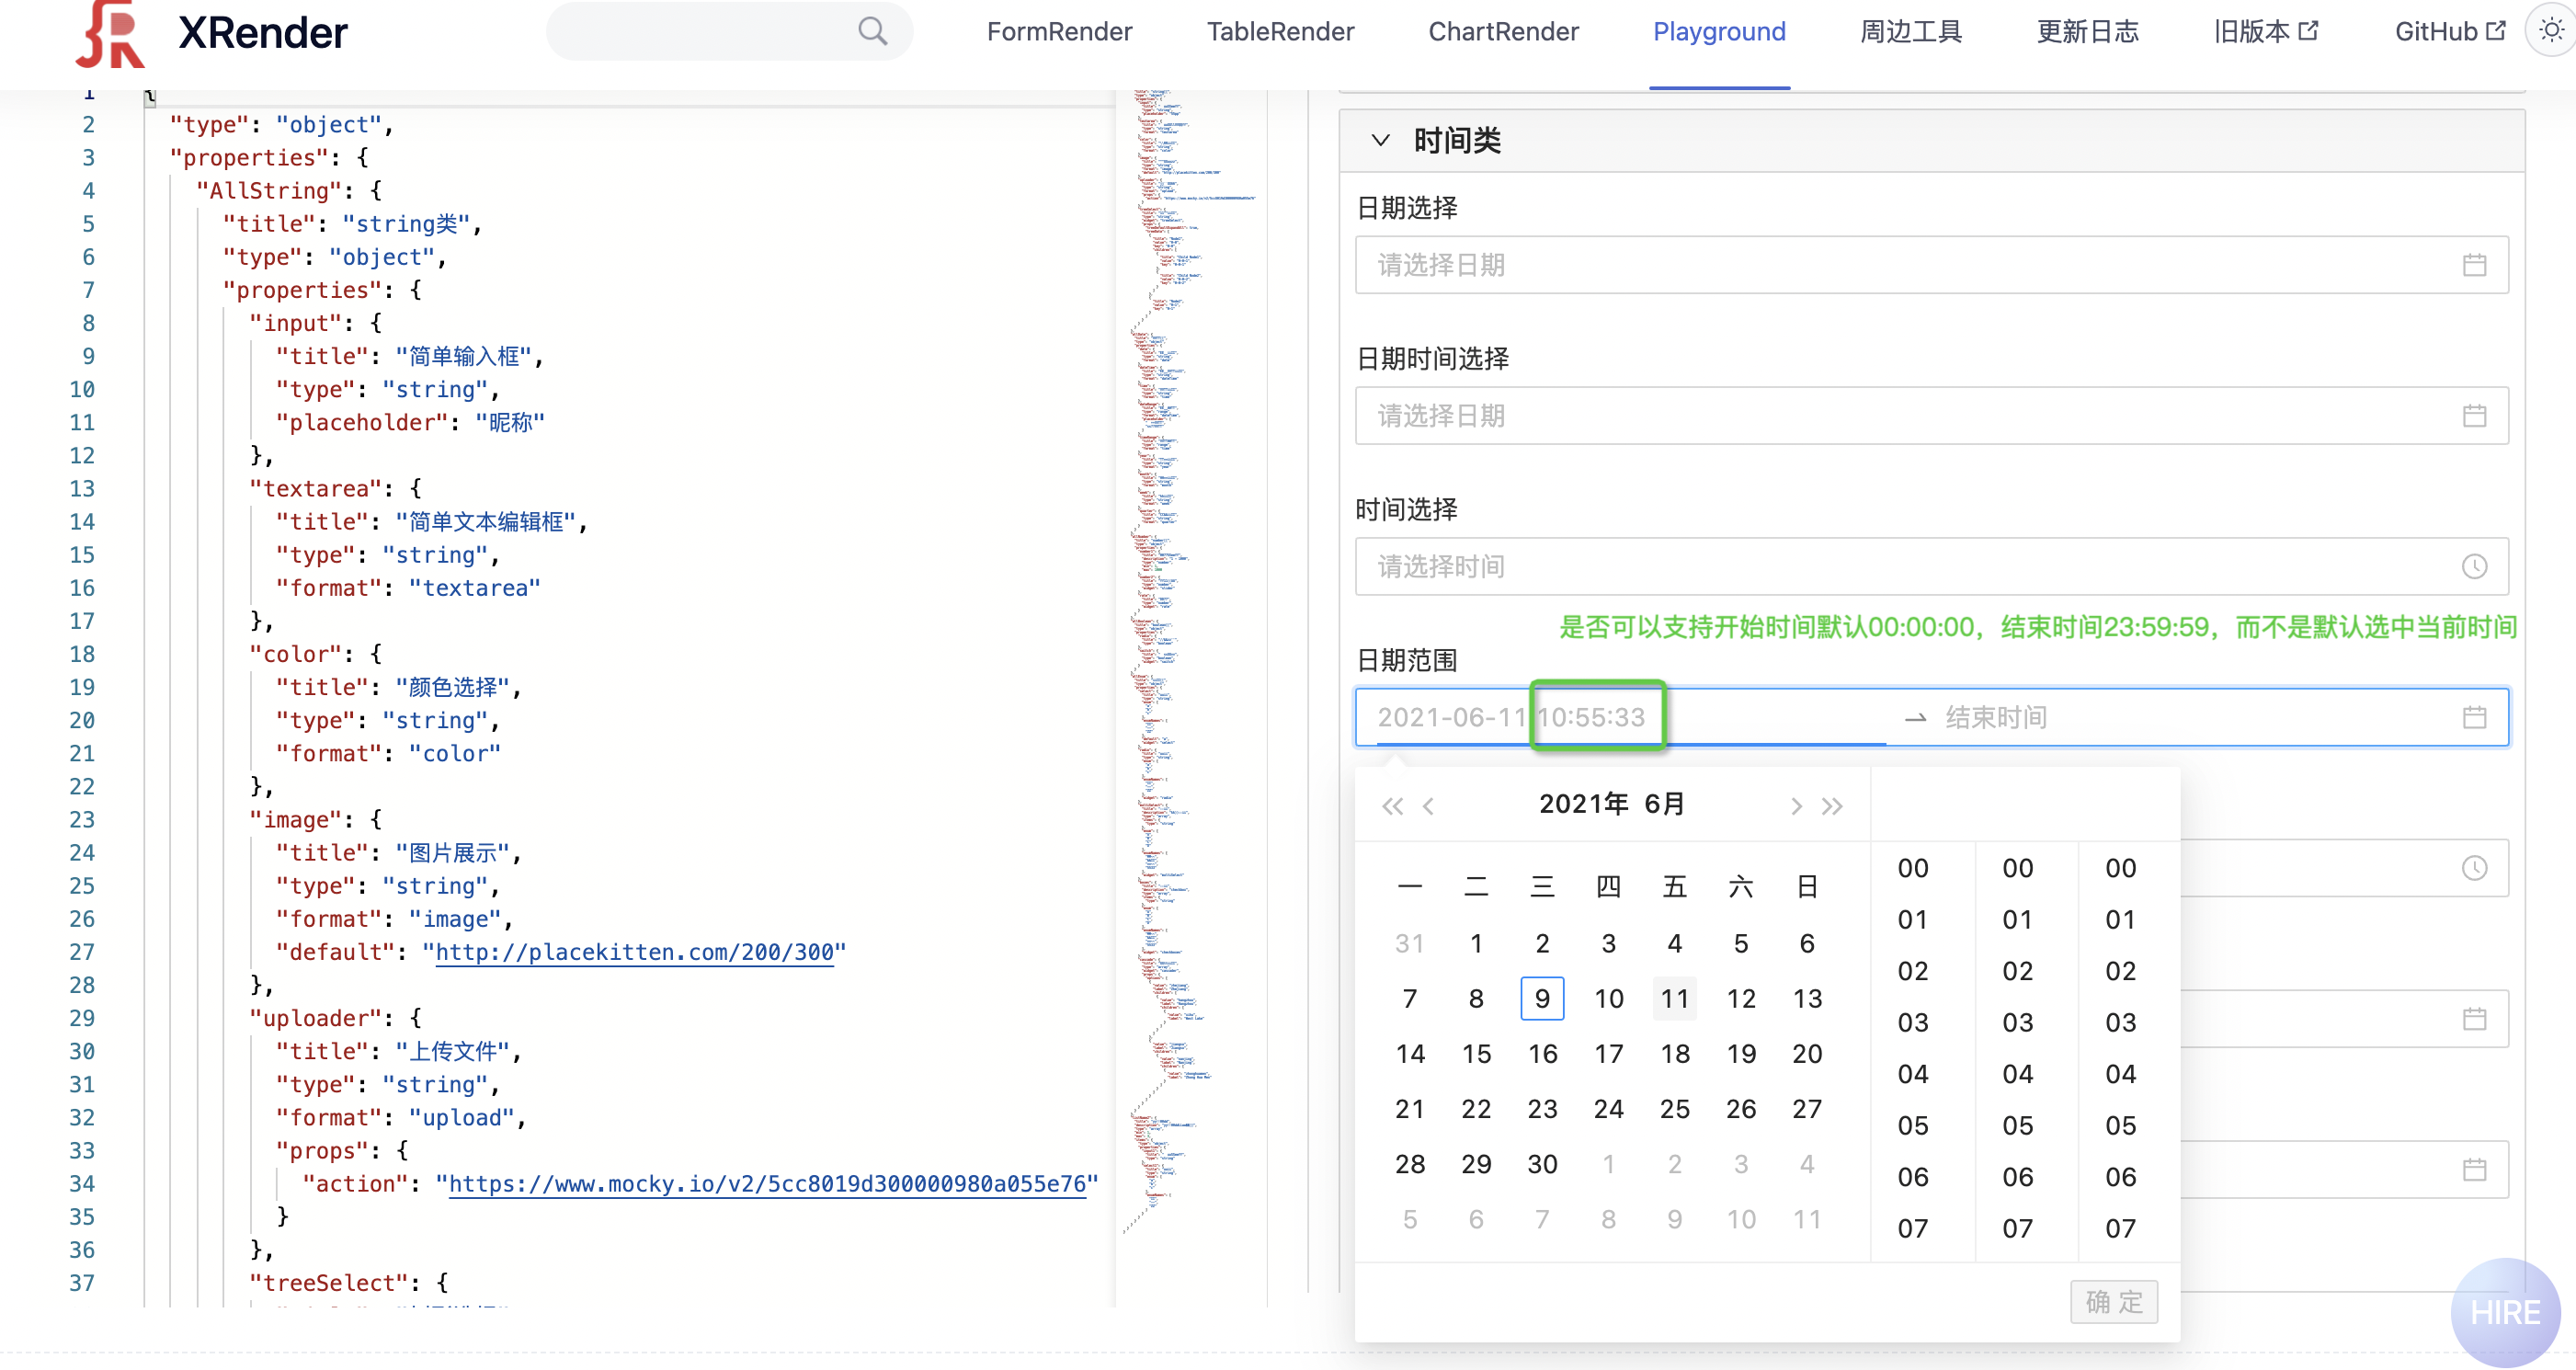Open the FormRender page
This screenshot has width=2576, height=1370.
[x=1059, y=31]
